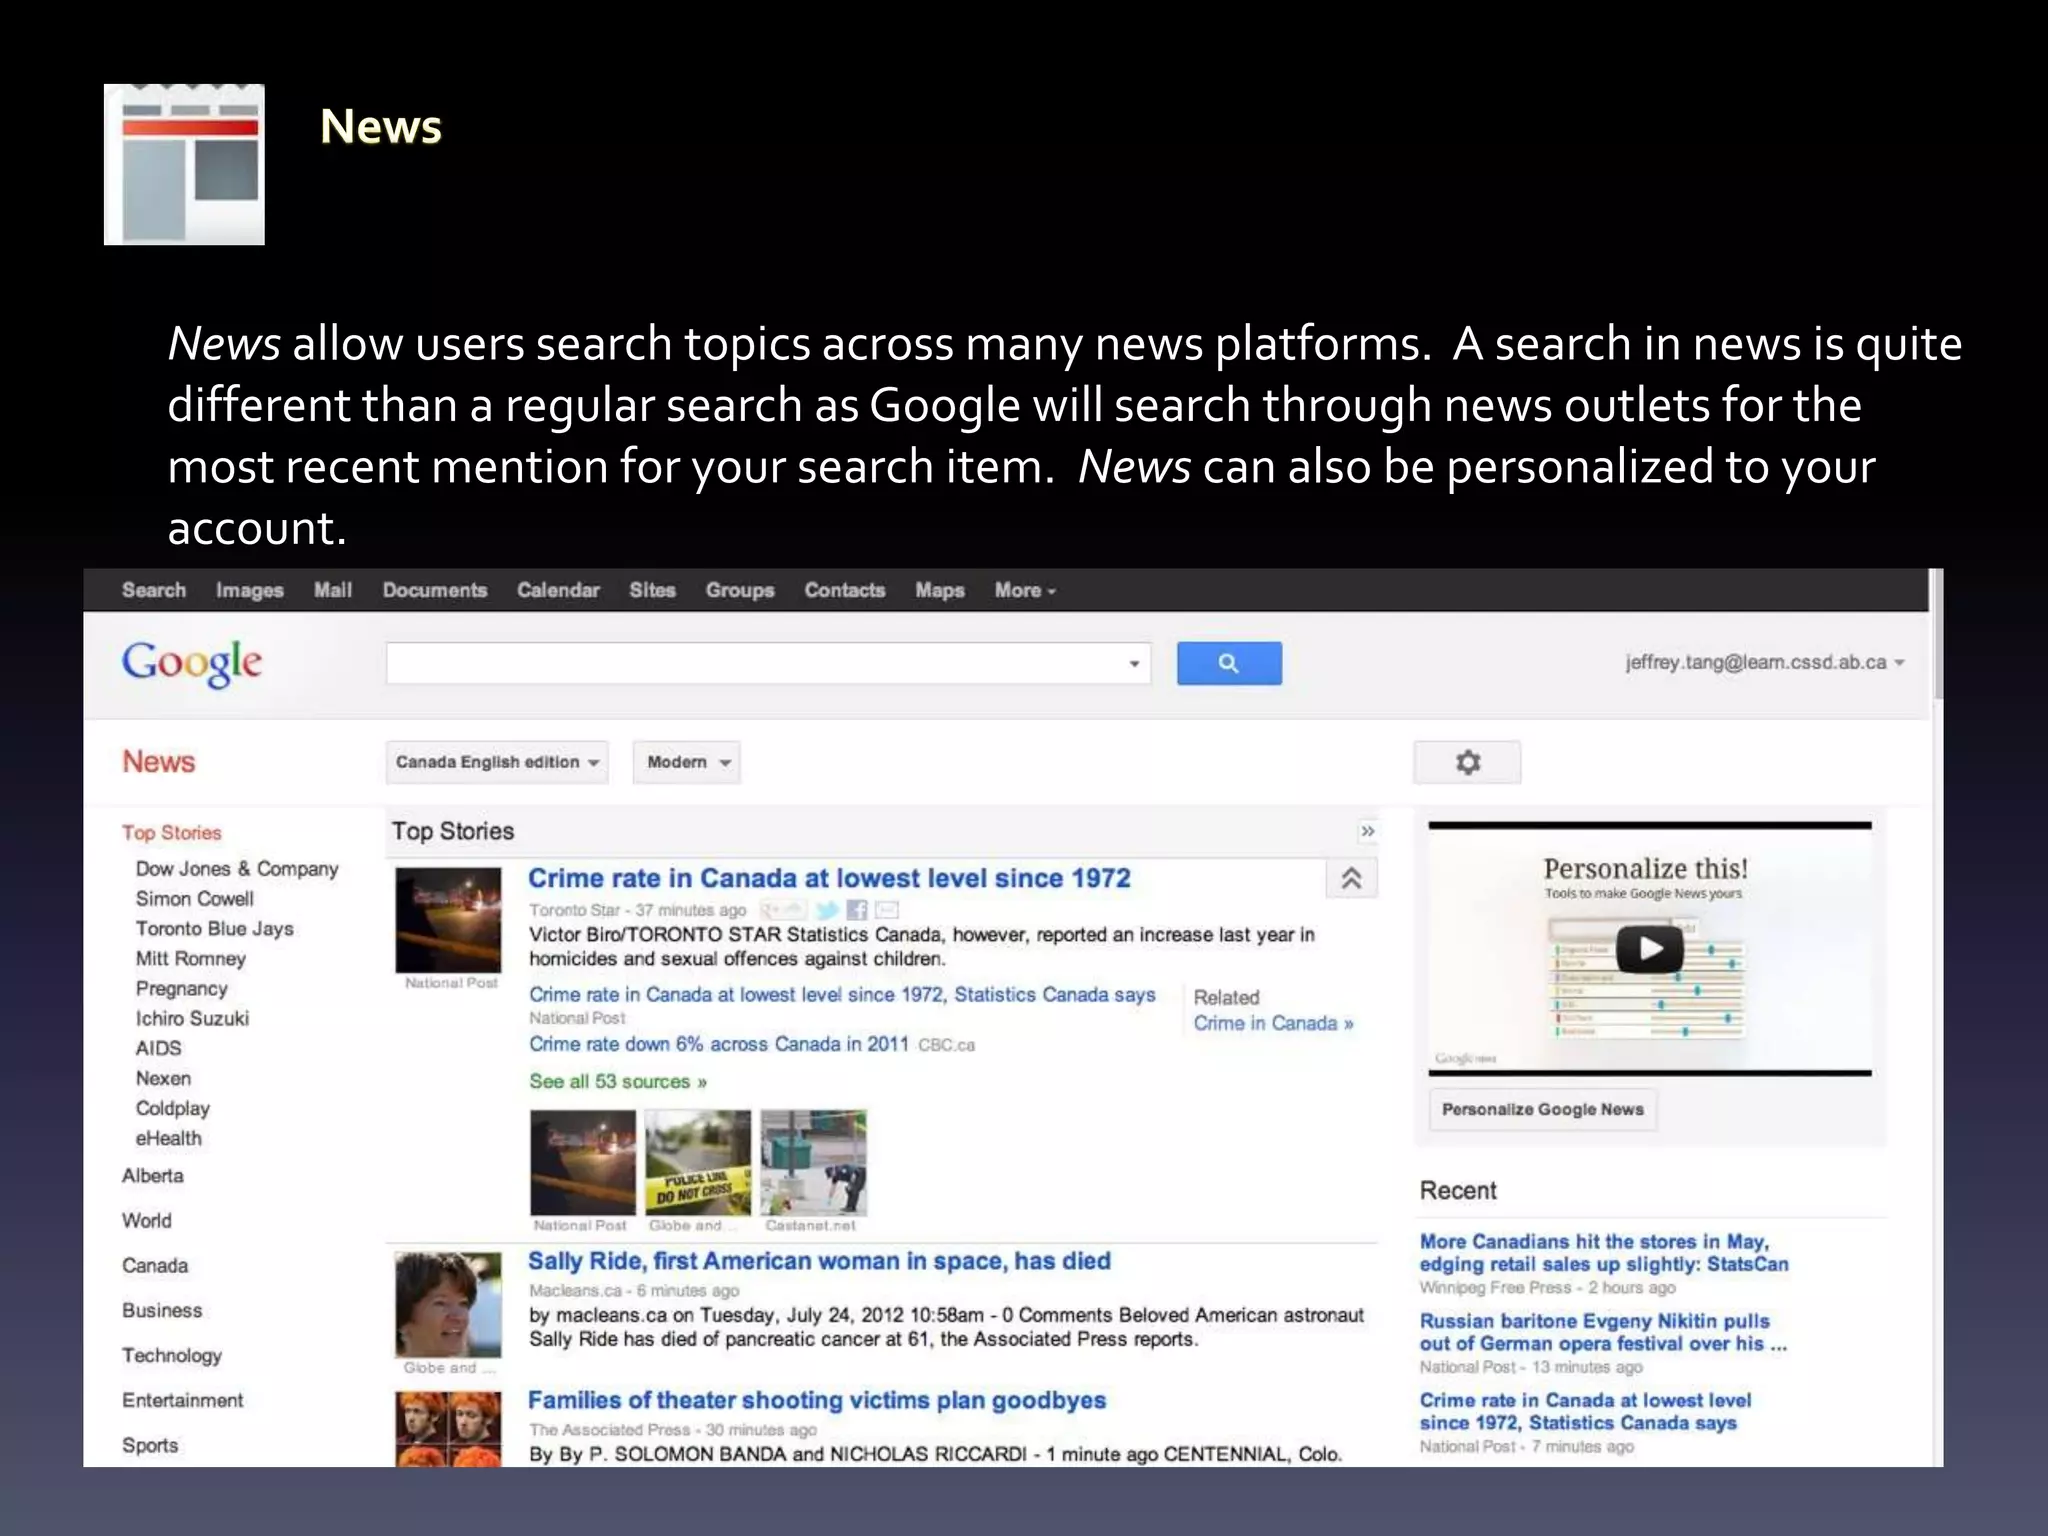This screenshot has width=2048, height=1536.
Task: Open the Technology news section
Action: click(x=172, y=1356)
